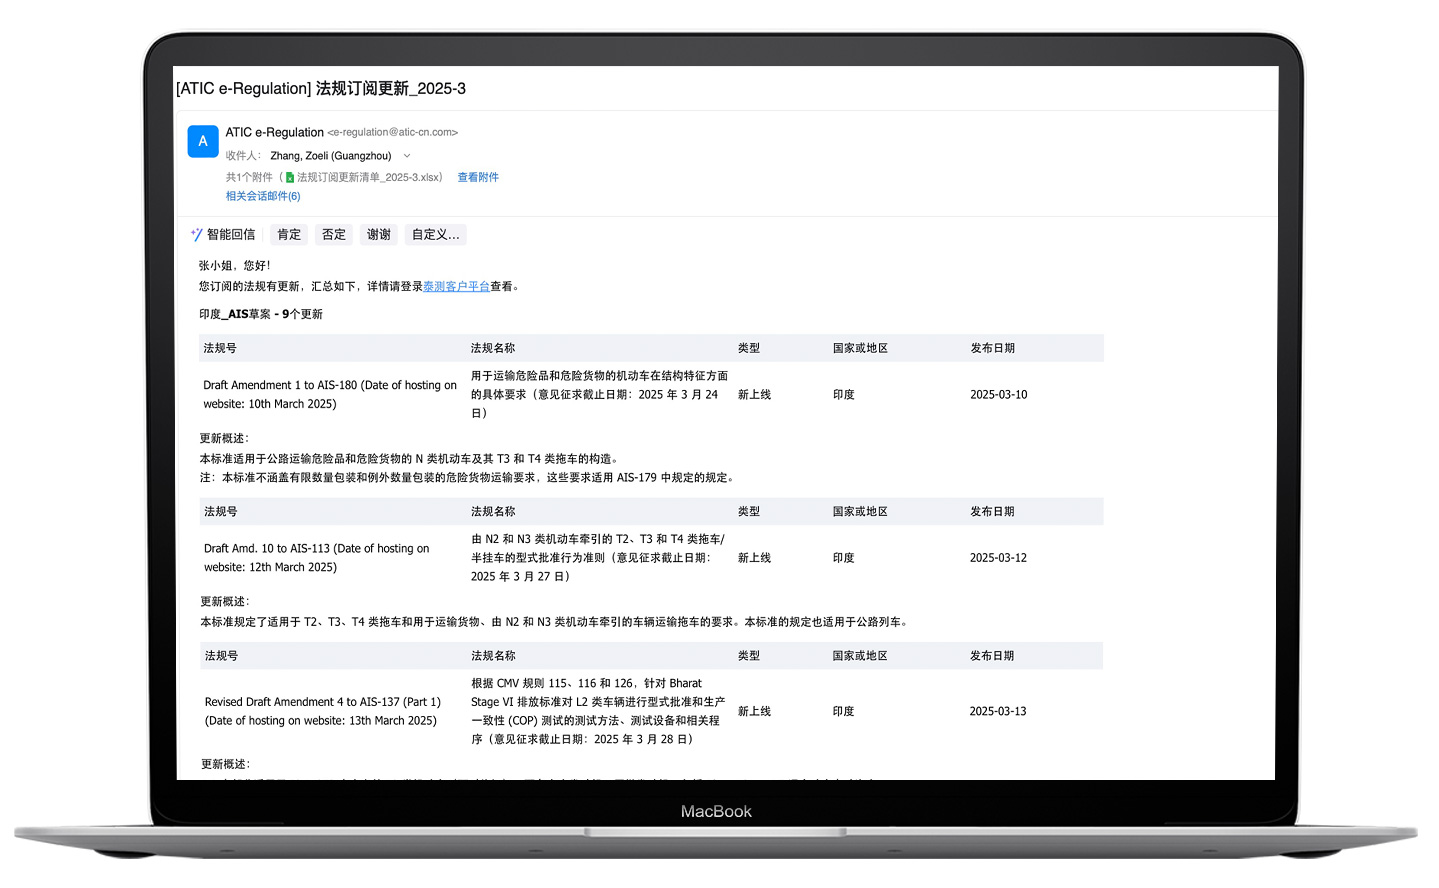The height and width of the screenshot is (888, 1439).
Task: Select the 谢谢 quick reply
Action: tap(379, 235)
